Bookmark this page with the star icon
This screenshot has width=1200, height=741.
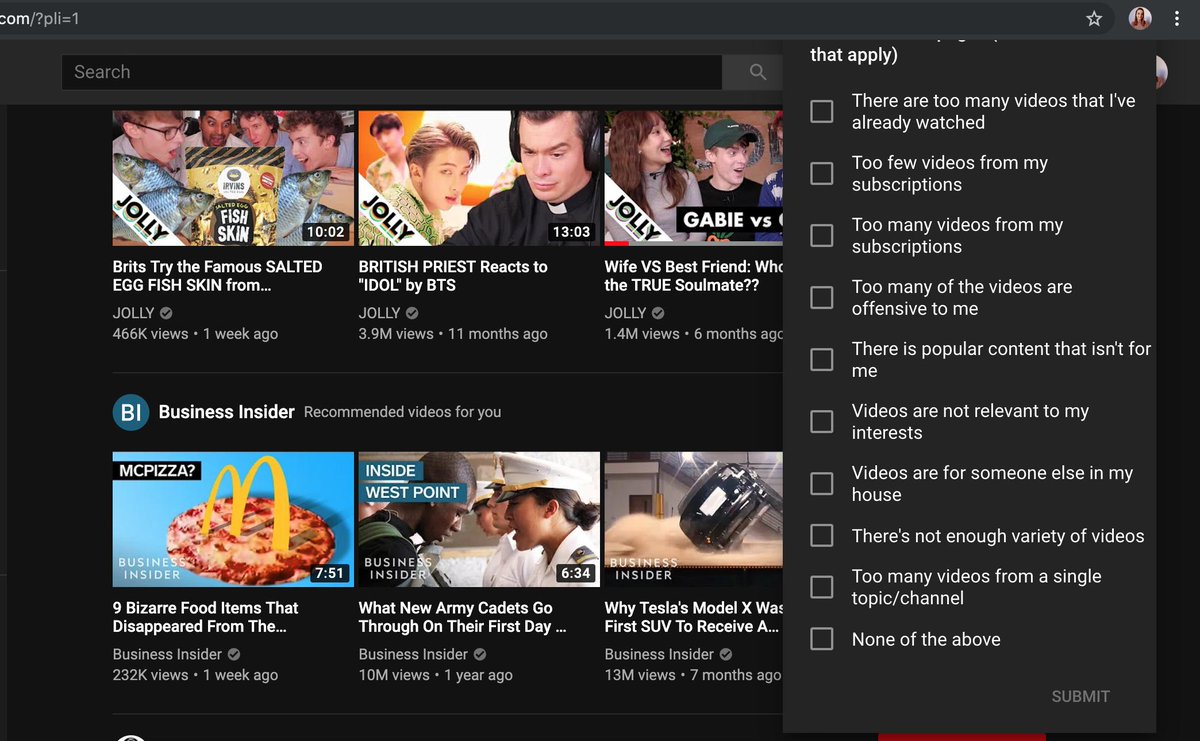click(x=1094, y=18)
